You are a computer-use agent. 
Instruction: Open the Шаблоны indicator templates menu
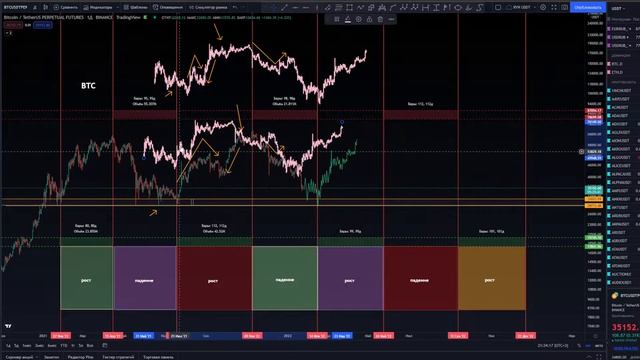coord(136,7)
